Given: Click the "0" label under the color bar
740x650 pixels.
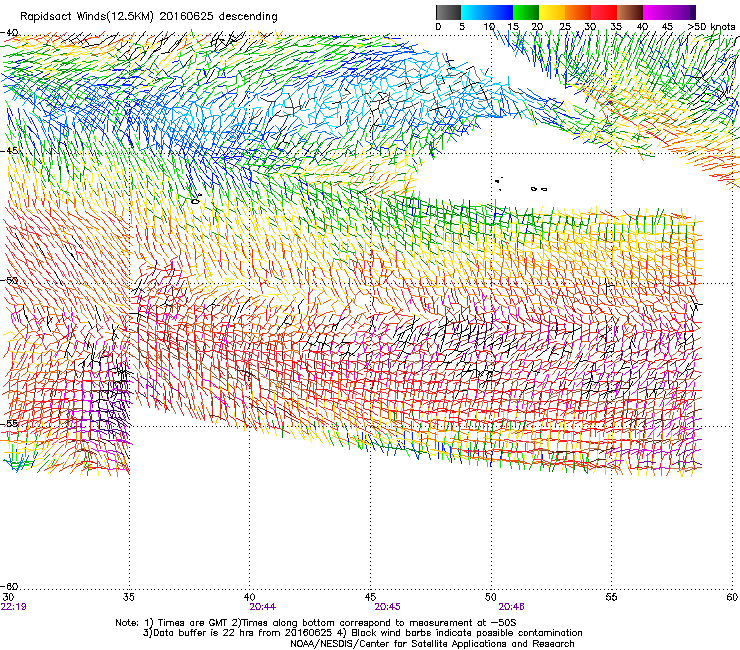Looking at the screenshot, I should tap(438, 27).
